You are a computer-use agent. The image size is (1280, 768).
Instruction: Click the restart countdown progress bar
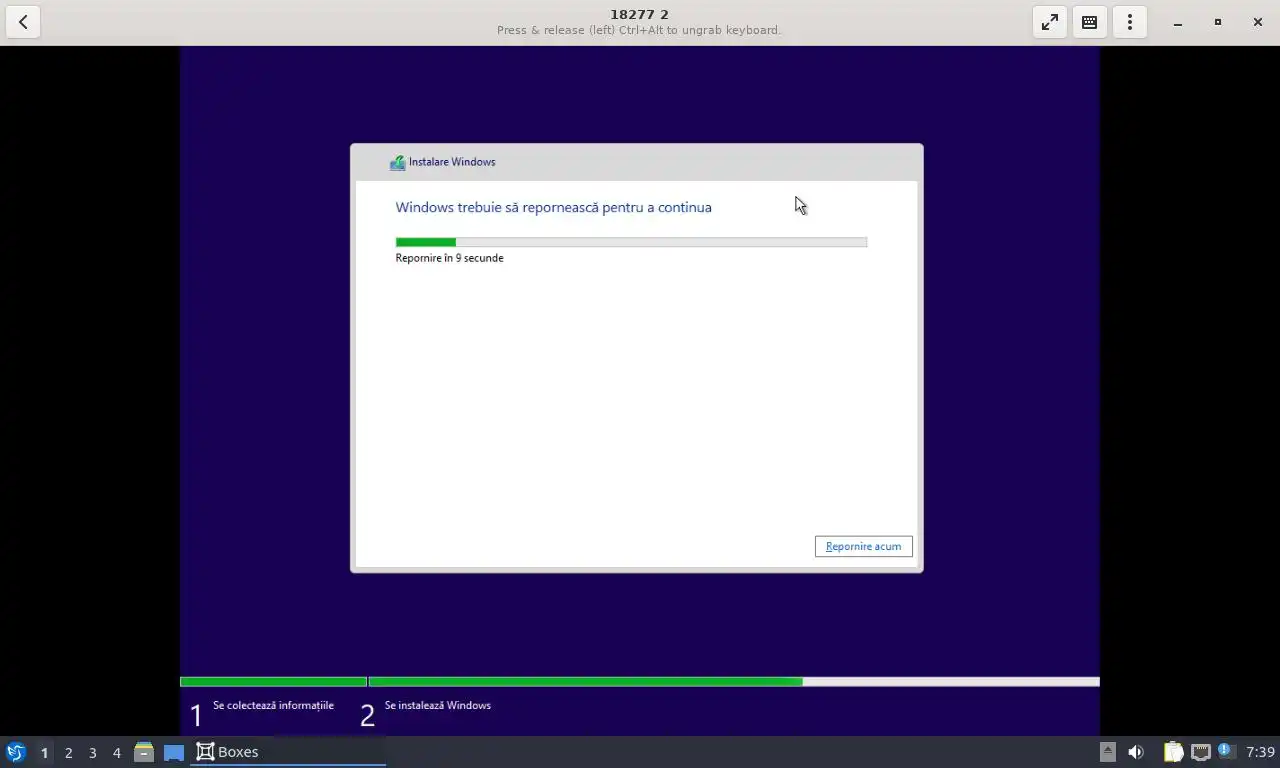pyautogui.click(x=631, y=242)
